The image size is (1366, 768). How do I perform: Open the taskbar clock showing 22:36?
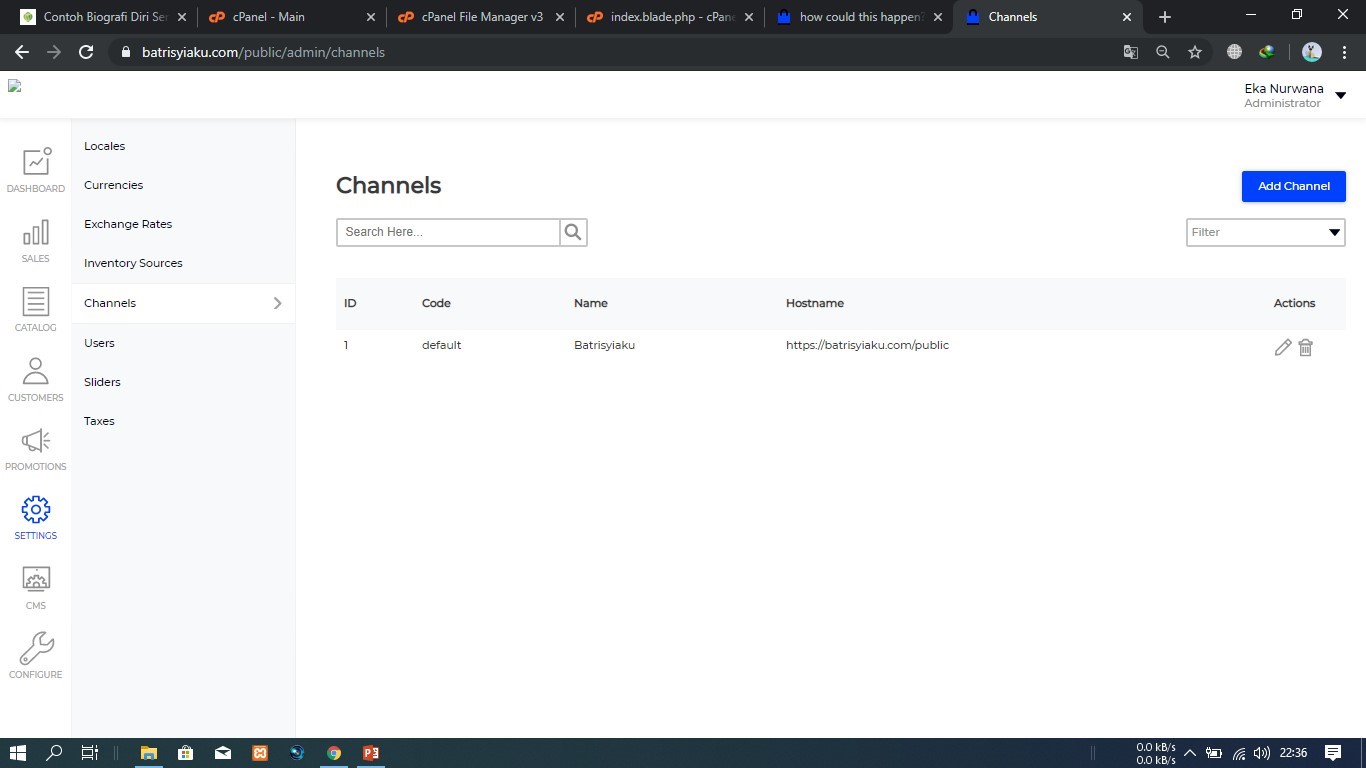click(1293, 753)
